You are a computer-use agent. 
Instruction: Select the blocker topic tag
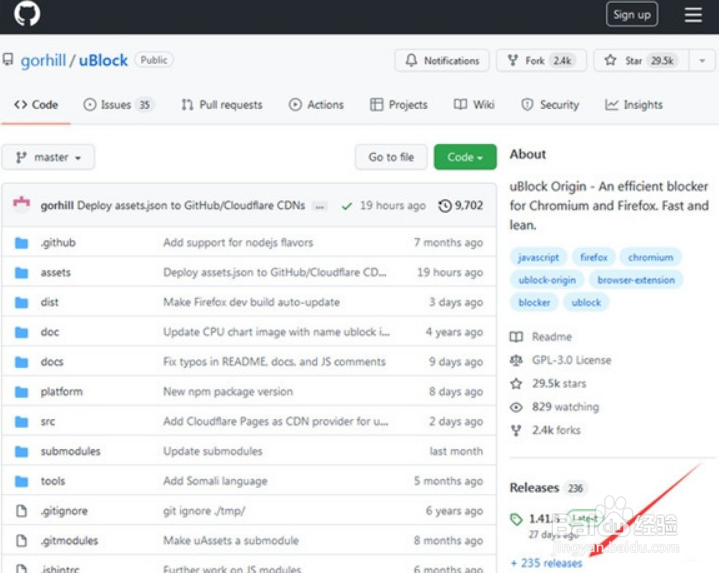[534, 302]
